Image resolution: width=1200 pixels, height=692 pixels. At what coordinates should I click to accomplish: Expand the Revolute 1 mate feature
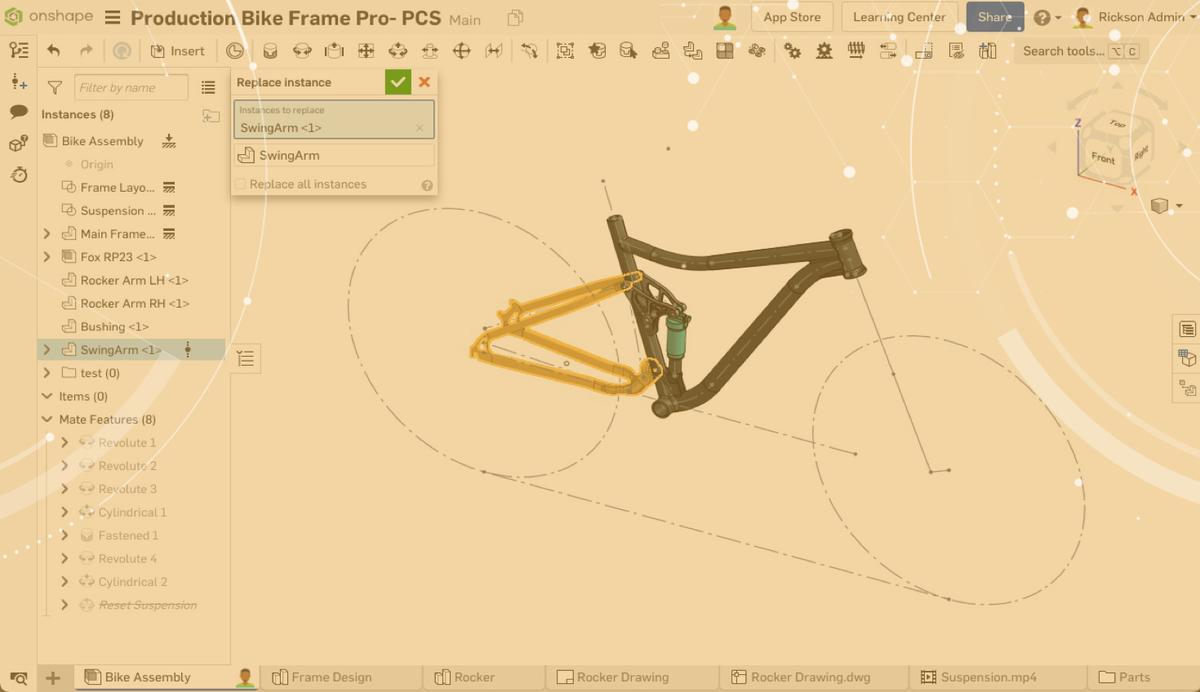64,442
